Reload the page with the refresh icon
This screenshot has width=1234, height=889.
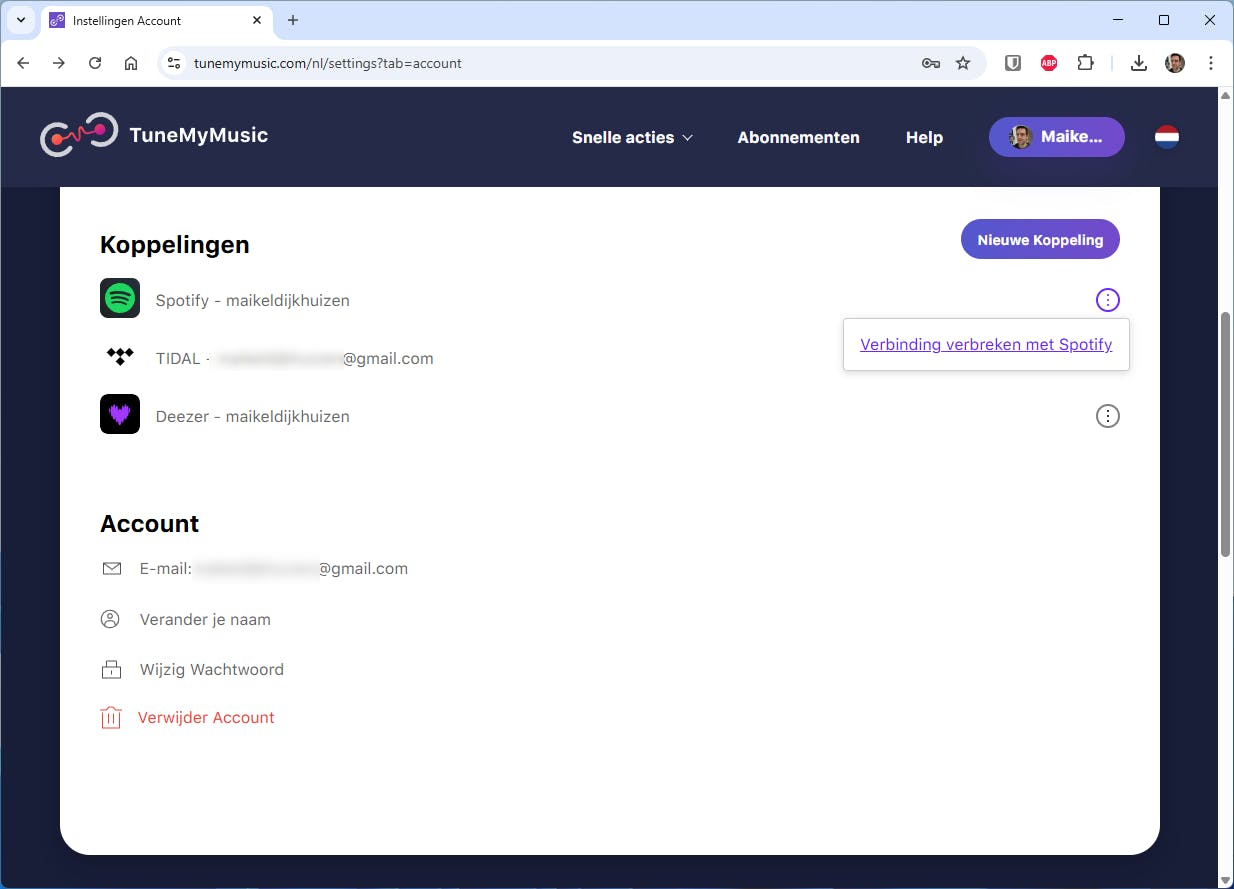pos(95,63)
